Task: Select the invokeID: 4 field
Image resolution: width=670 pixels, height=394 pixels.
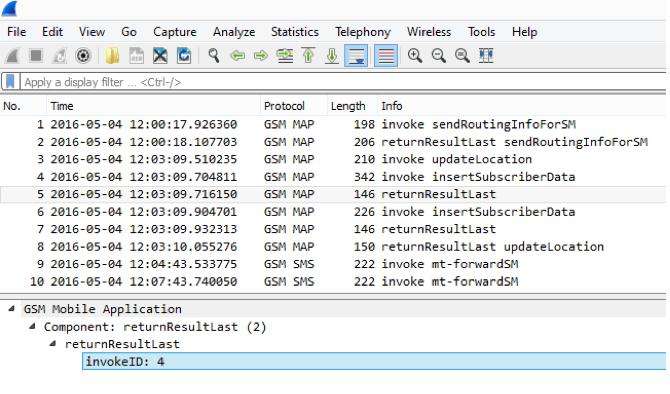Action: pyautogui.click(x=374, y=362)
